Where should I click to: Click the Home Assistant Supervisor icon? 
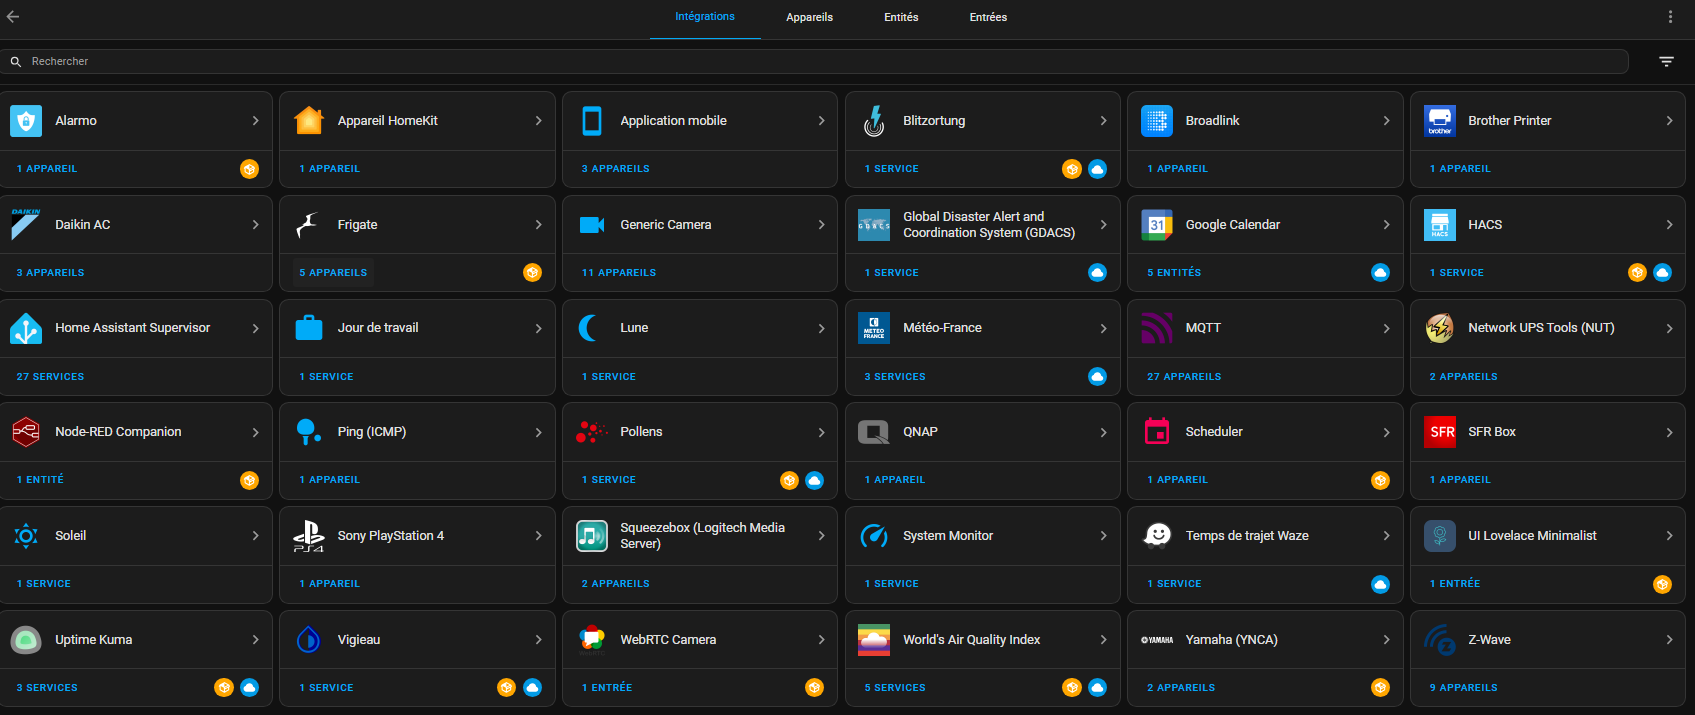26,328
